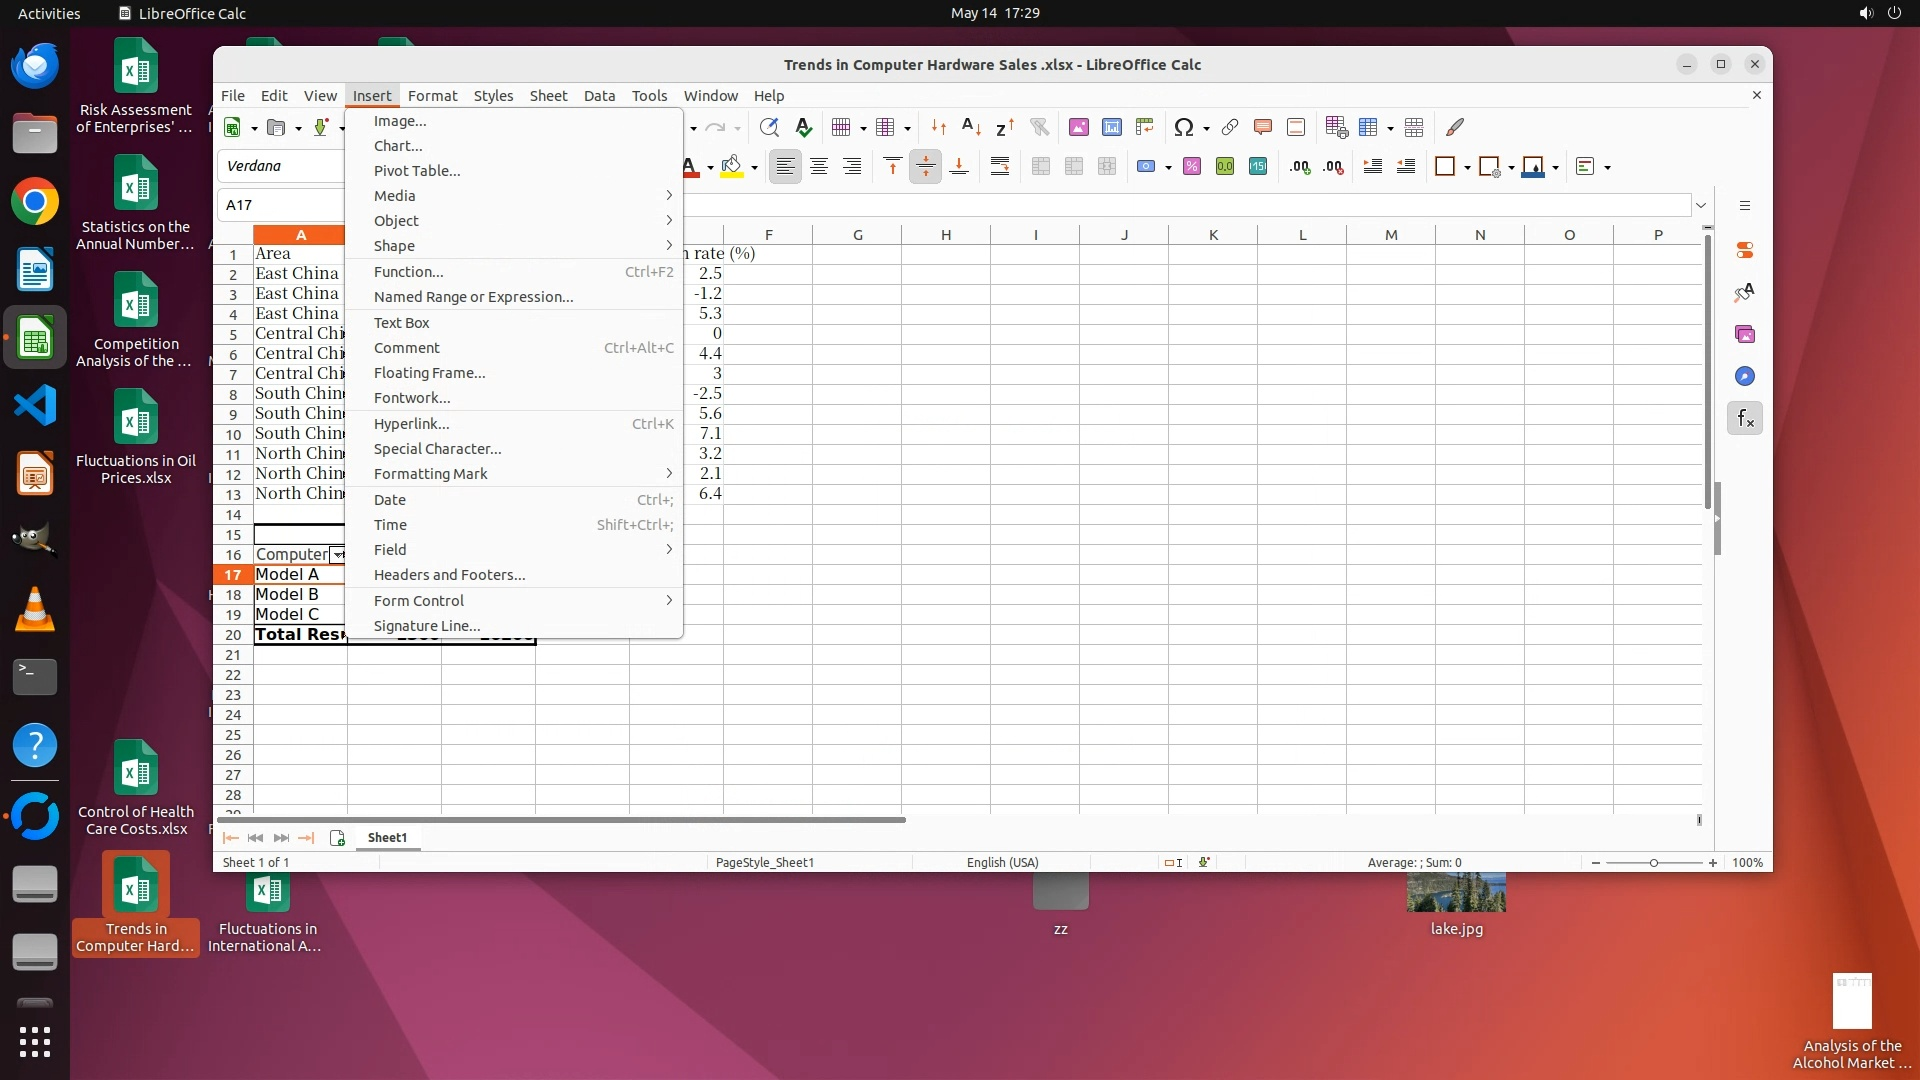Click Insert Comment toolbar icon
The width and height of the screenshot is (1920, 1080).
point(1262,127)
